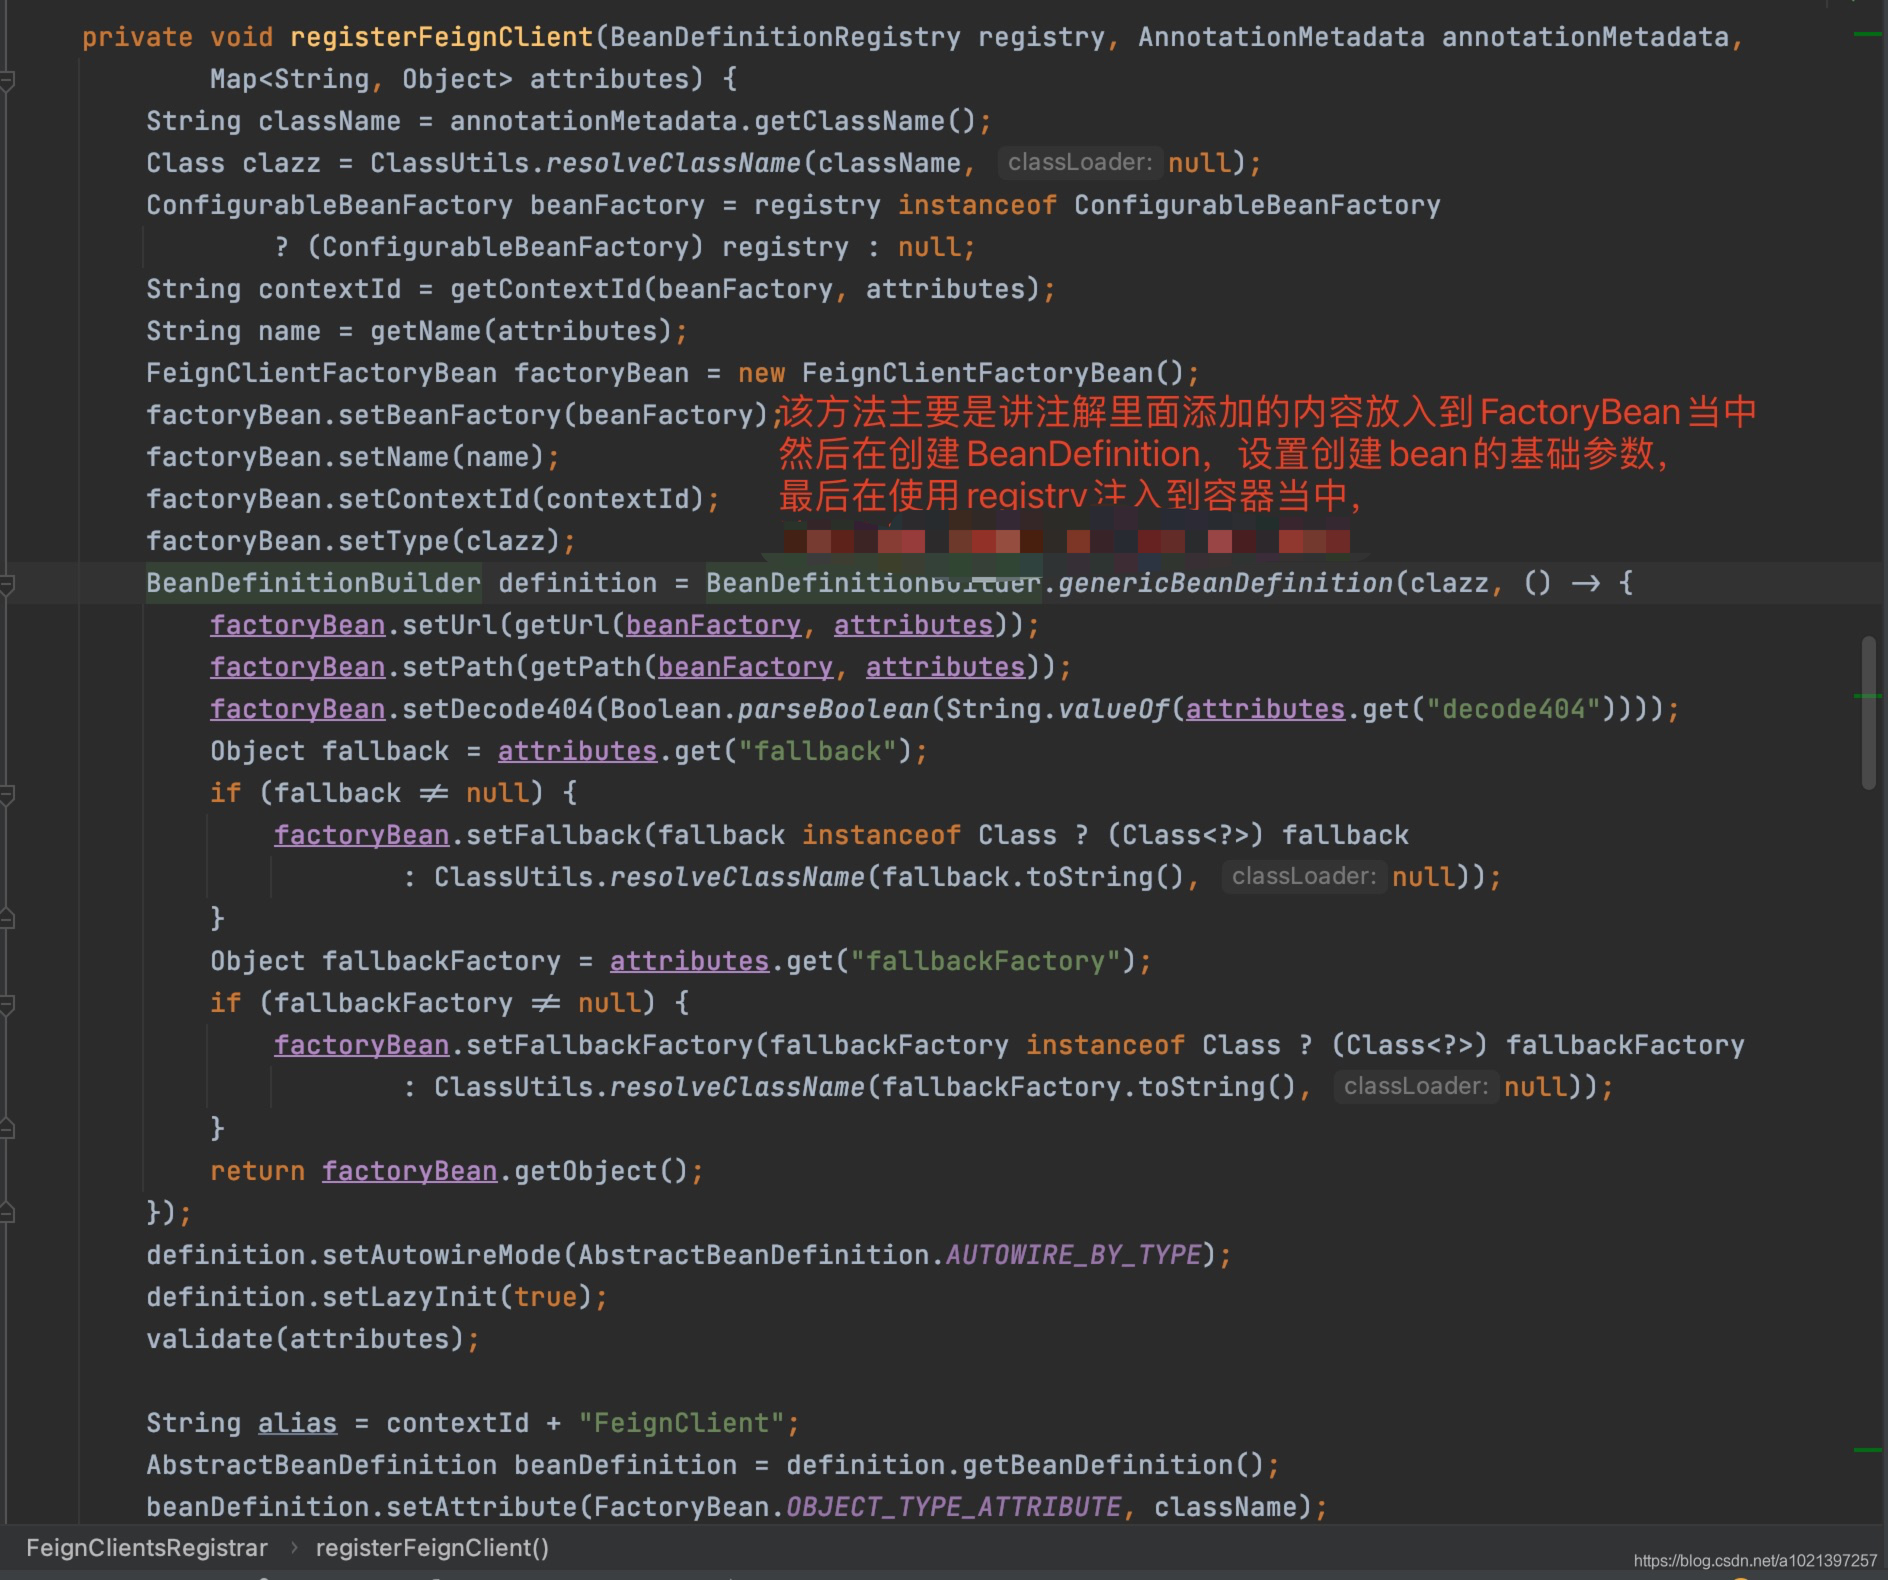Viewport: 1888px width, 1580px height.
Task: Collapse the 'if (fallback != null)' block
Action: tap(7, 793)
